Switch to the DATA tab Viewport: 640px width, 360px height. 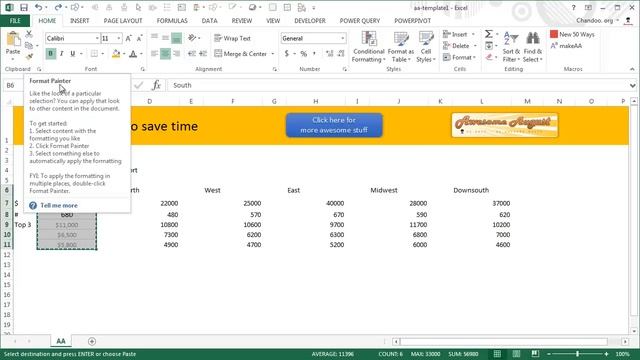click(209, 20)
